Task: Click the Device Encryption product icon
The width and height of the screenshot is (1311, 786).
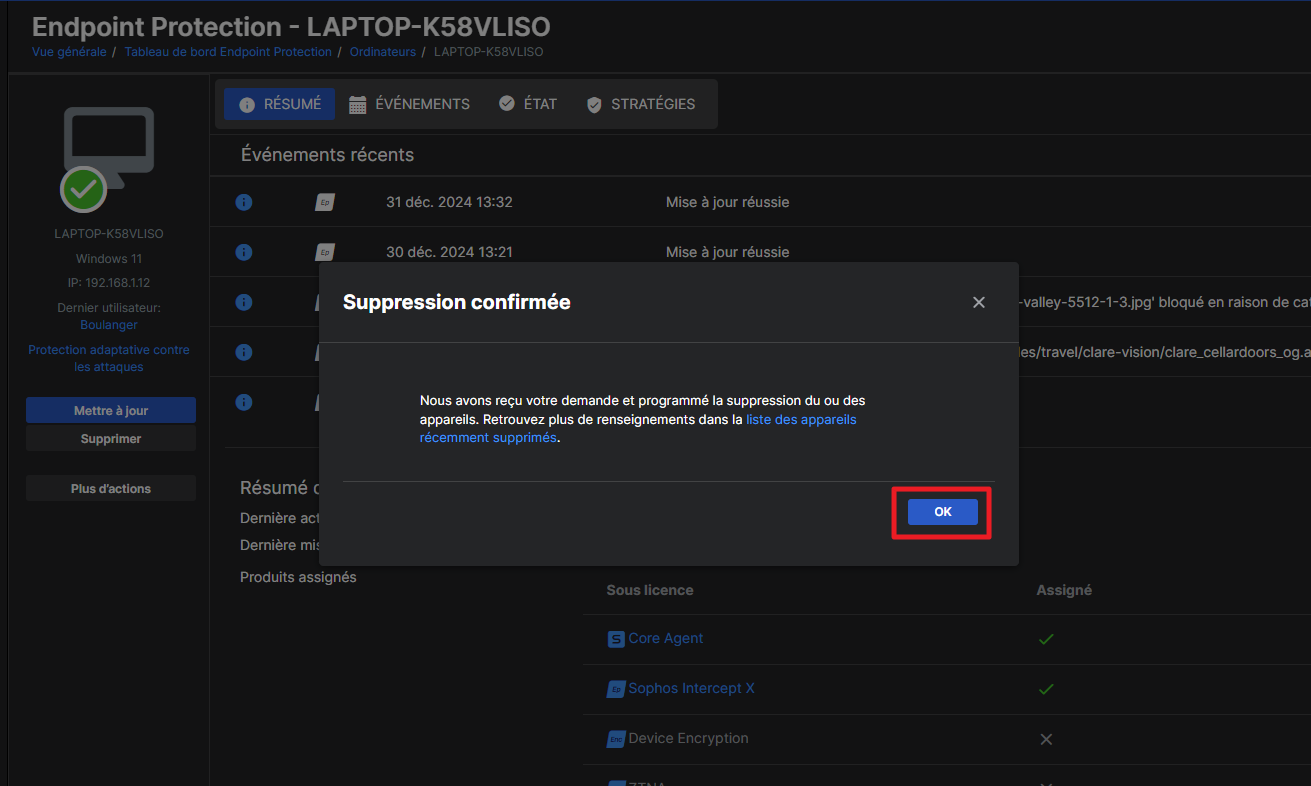Action: [x=616, y=739]
